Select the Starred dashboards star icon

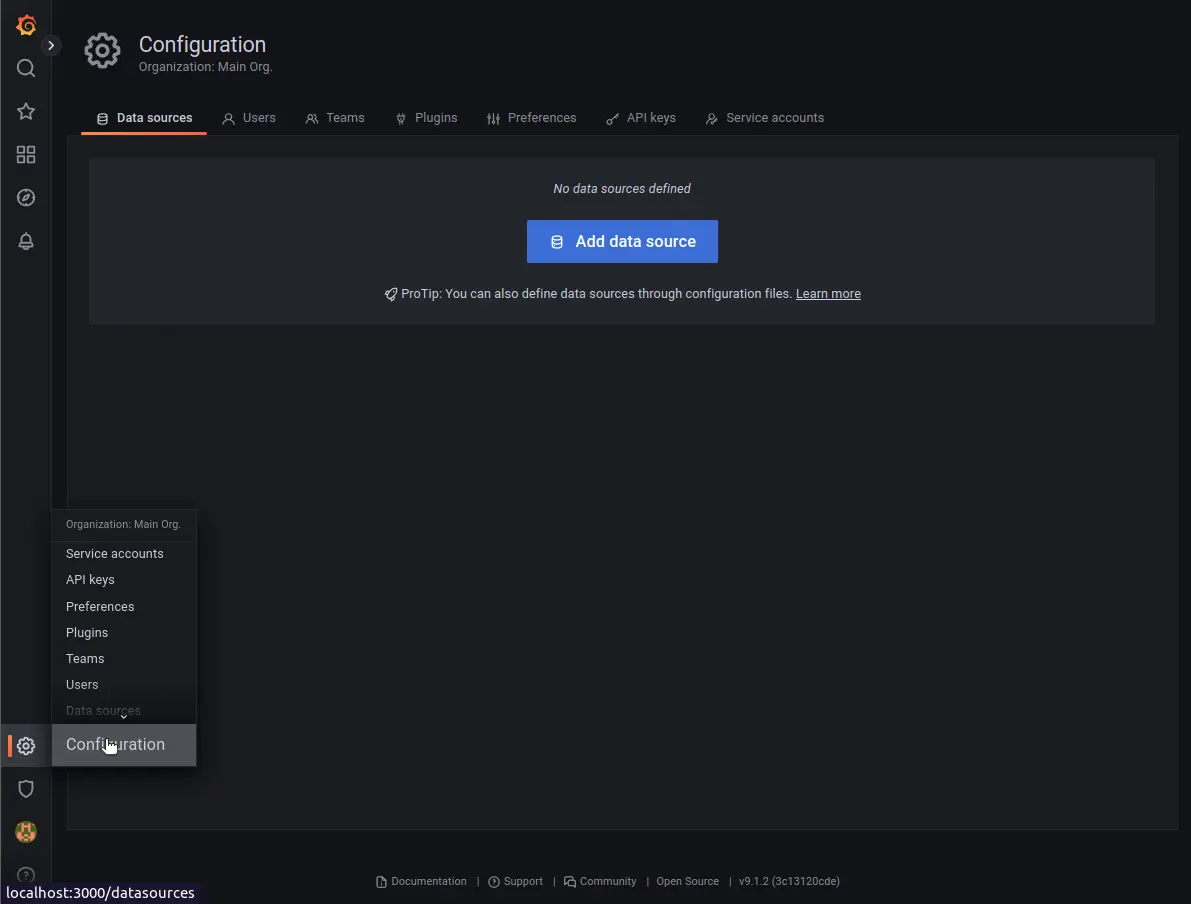25,111
